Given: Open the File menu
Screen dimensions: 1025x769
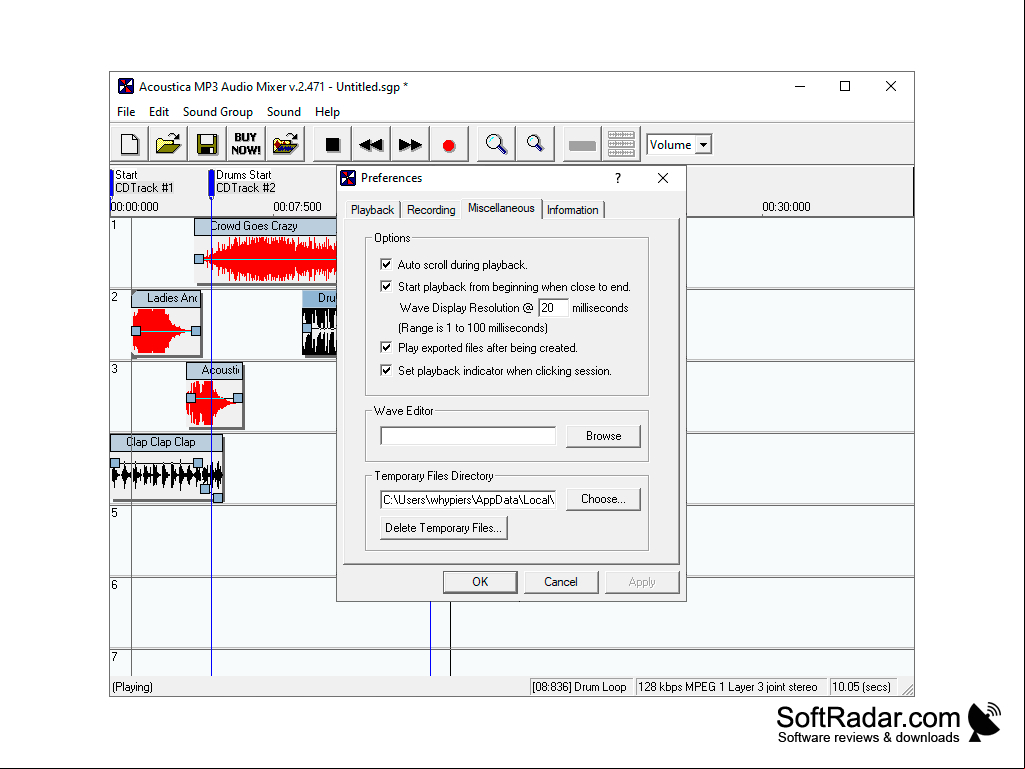Looking at the screenshot, I should [x=126, y=112].
